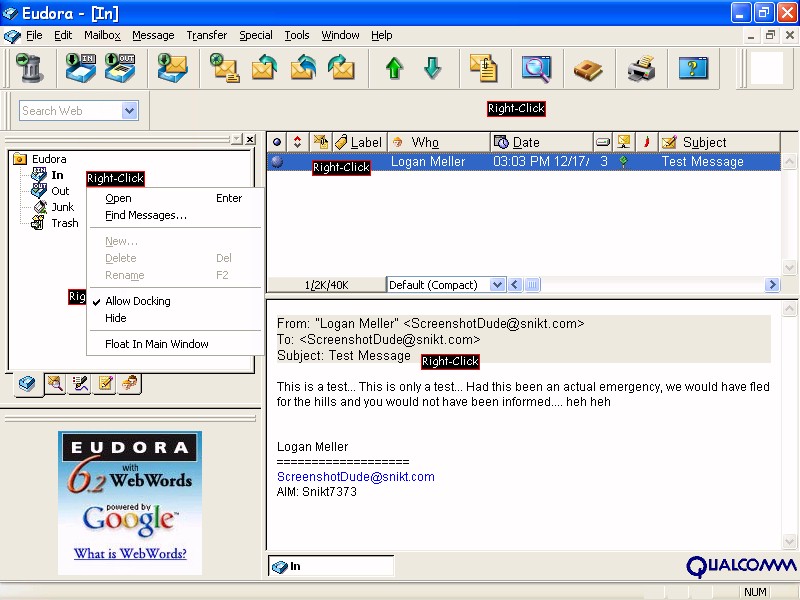This screenshot has width=800, height=600.
Task: Toggle the Allow Docking checked menu item
Action: [x=138, y=301]
